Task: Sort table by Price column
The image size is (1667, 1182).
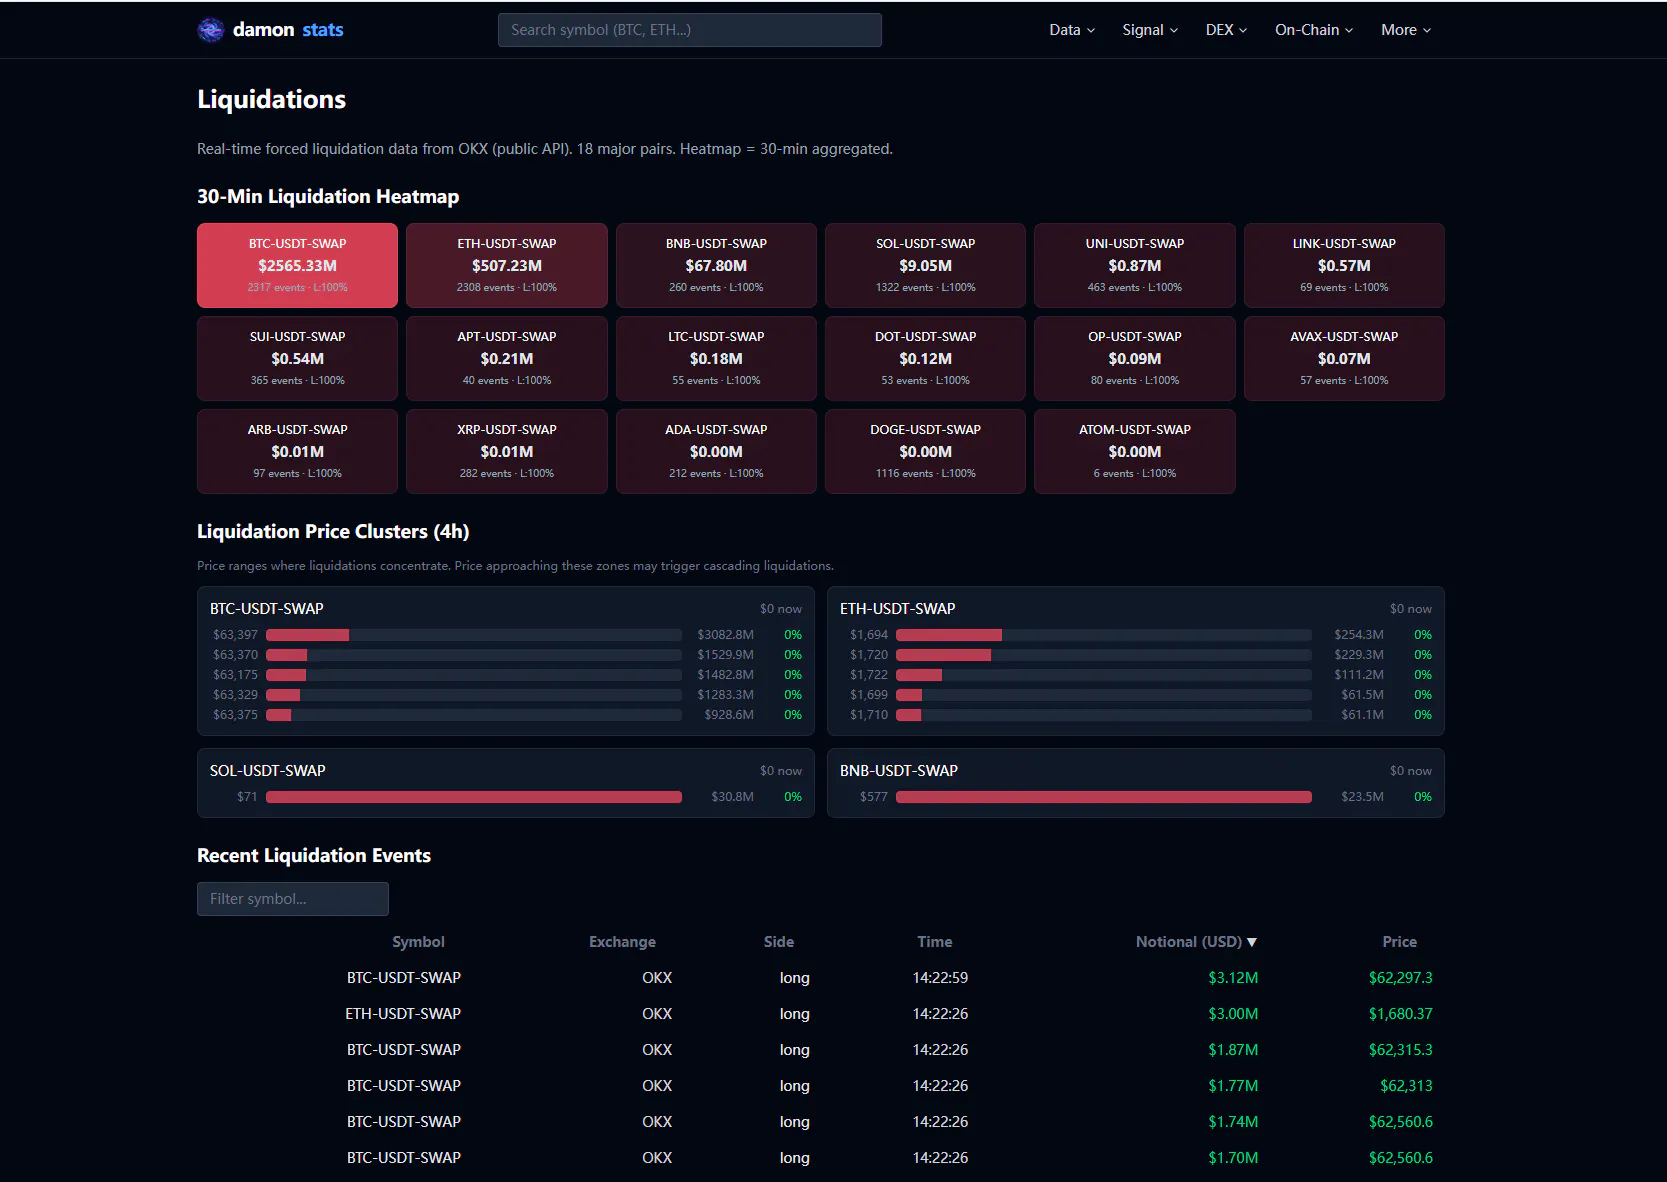Action: tap(1400, 942)
